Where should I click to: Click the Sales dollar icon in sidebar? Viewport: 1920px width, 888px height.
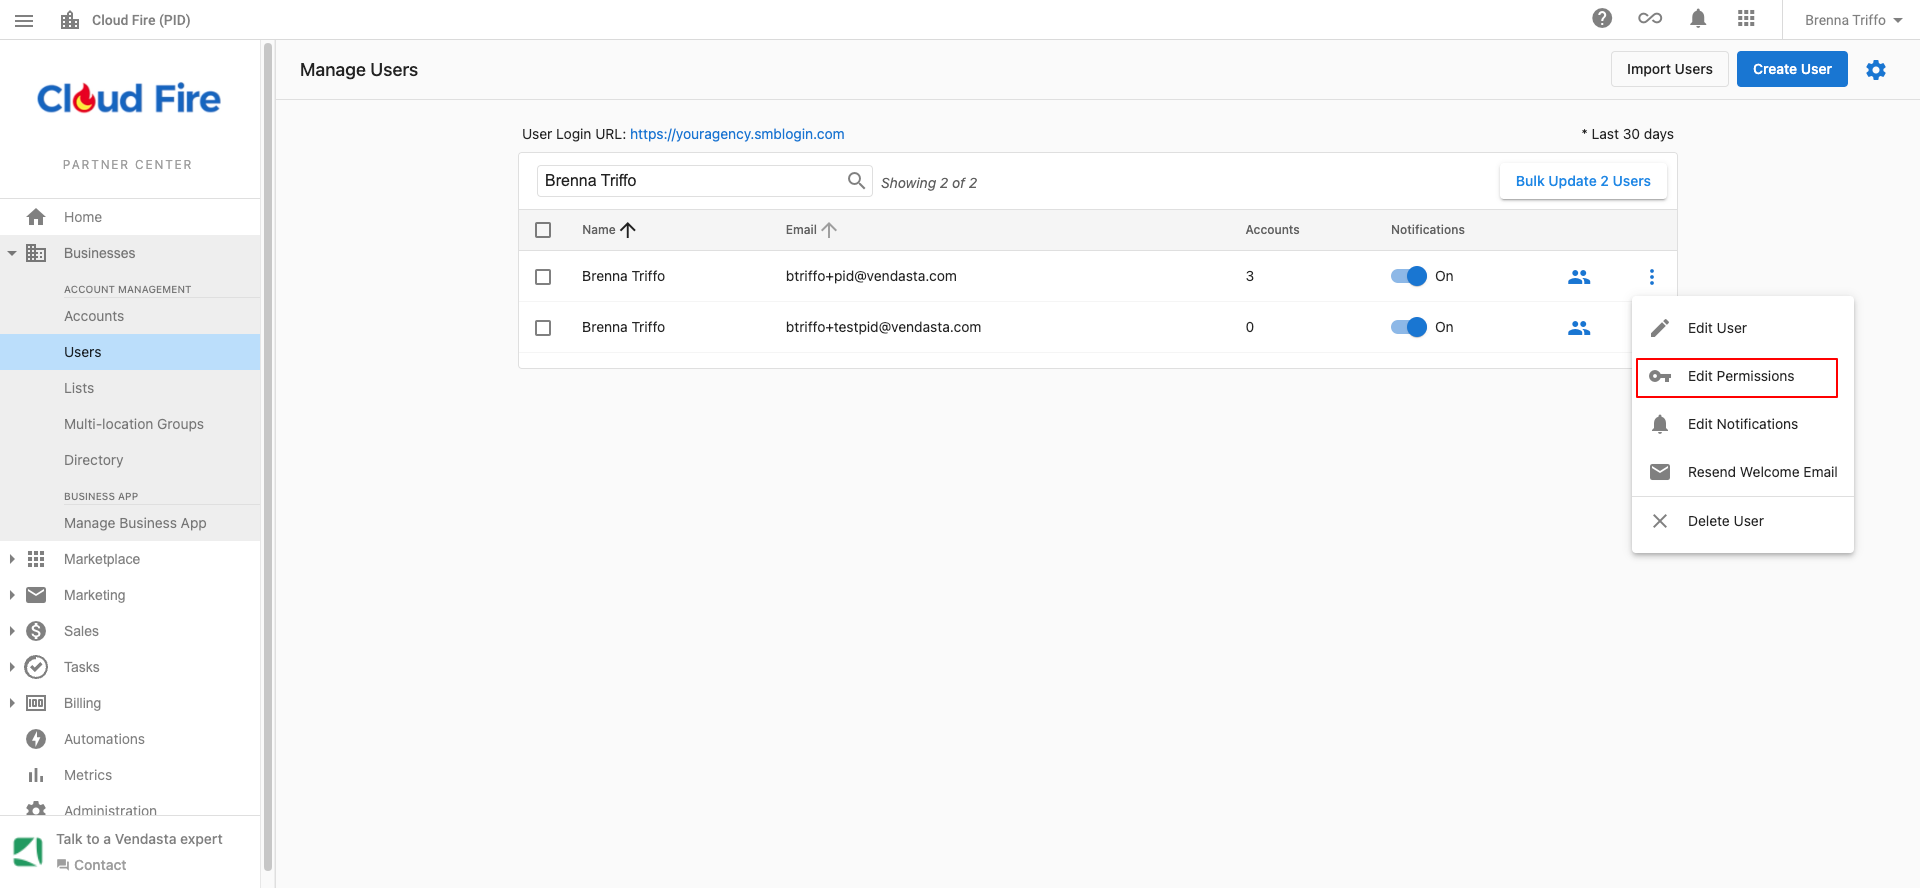[x=36, y=631]
